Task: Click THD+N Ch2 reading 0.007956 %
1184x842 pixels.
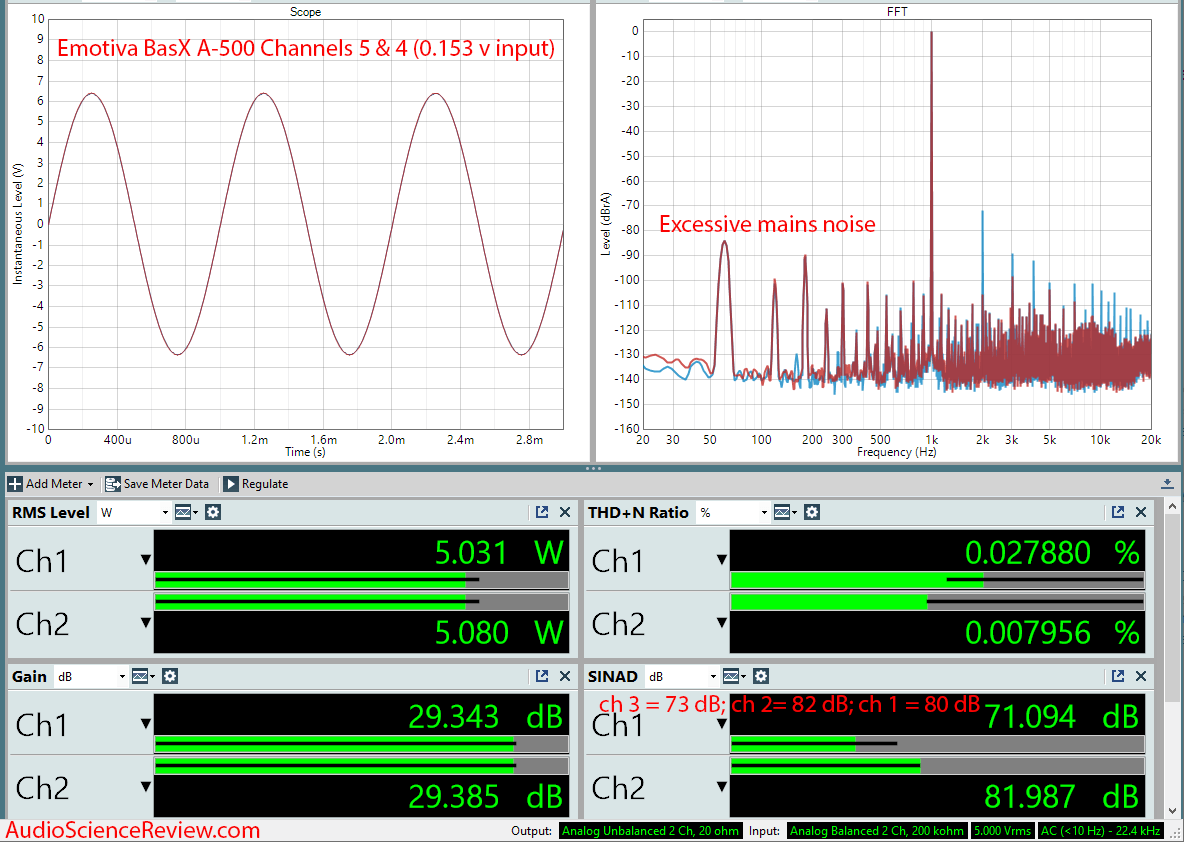Action: pyautogui.click(x=1053, y=632)
